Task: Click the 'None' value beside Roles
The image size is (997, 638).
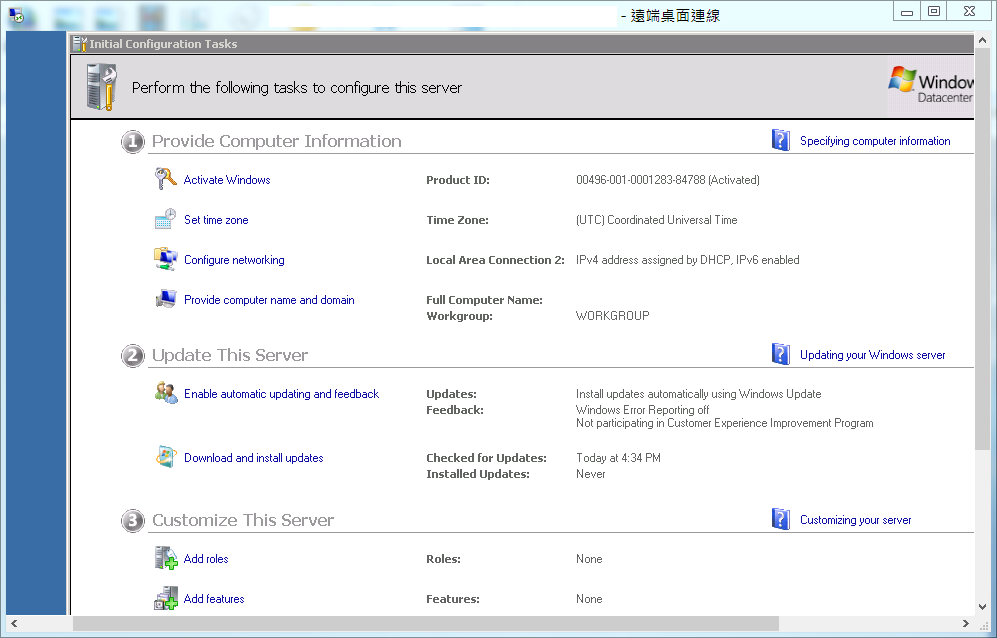Action: pos(589,559)
